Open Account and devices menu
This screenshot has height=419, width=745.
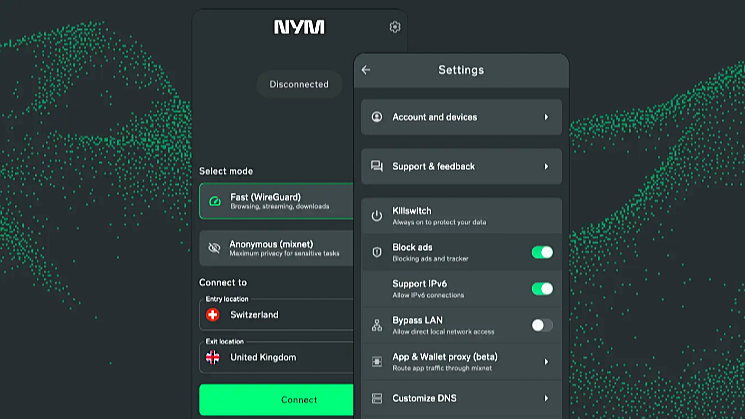[461, 117]
